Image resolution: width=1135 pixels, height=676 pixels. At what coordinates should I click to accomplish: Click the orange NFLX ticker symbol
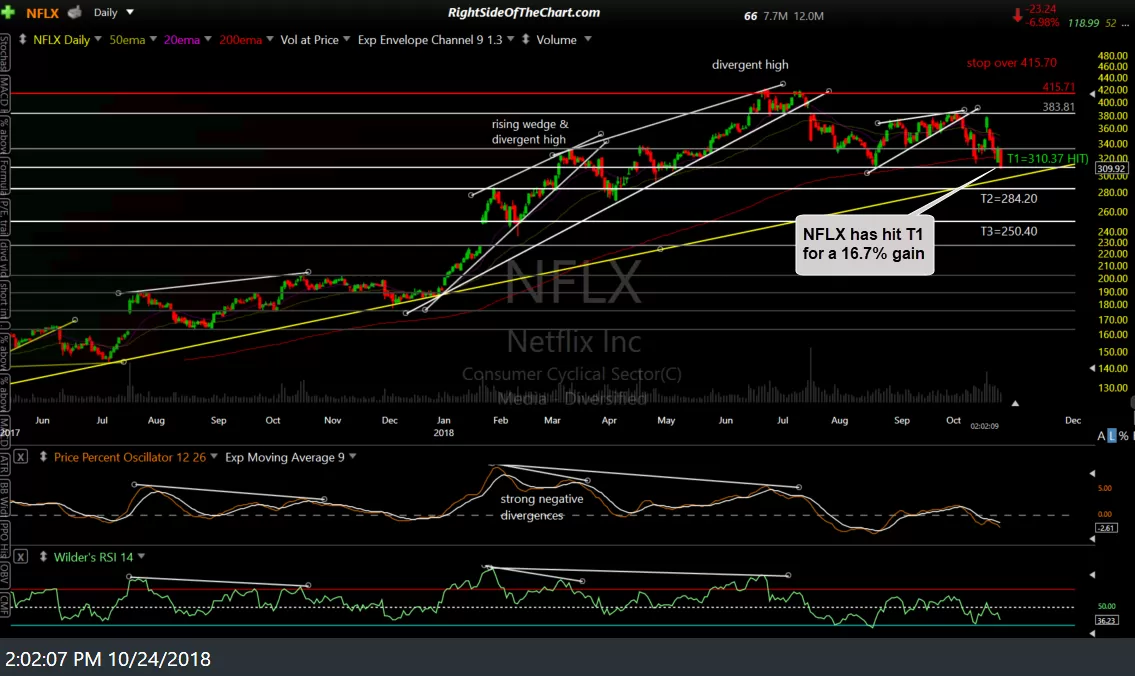pyautogui.click(x=43, y=13)
